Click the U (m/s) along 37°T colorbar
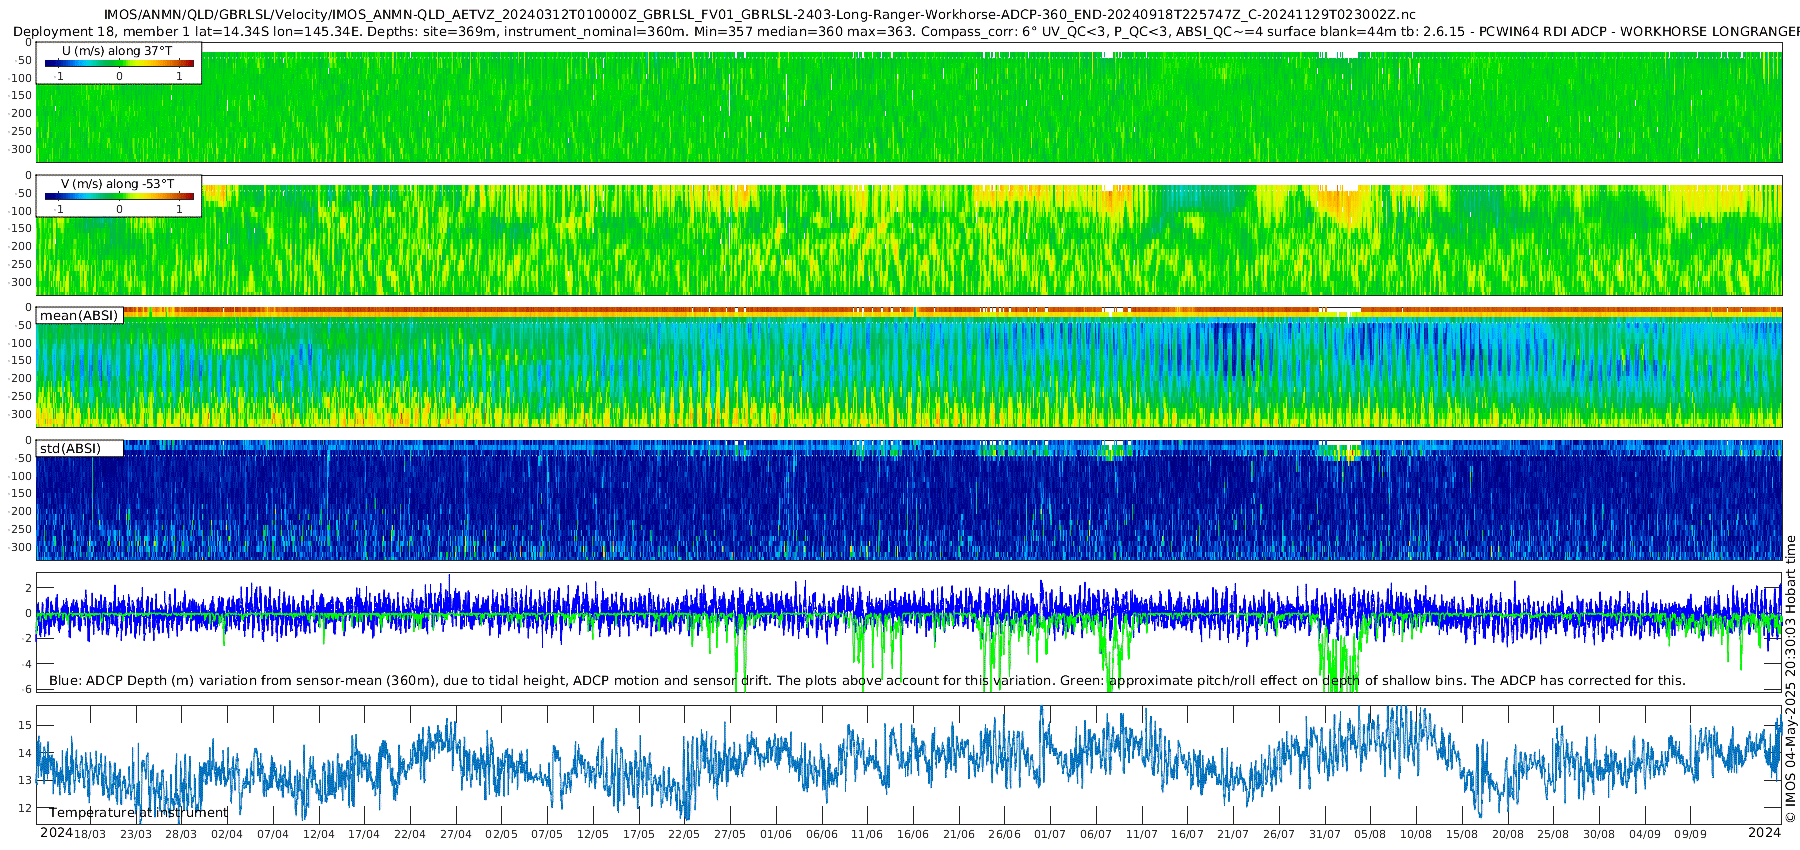The height and width of the screenshot is (850, 1800). (x=119, y=63)
